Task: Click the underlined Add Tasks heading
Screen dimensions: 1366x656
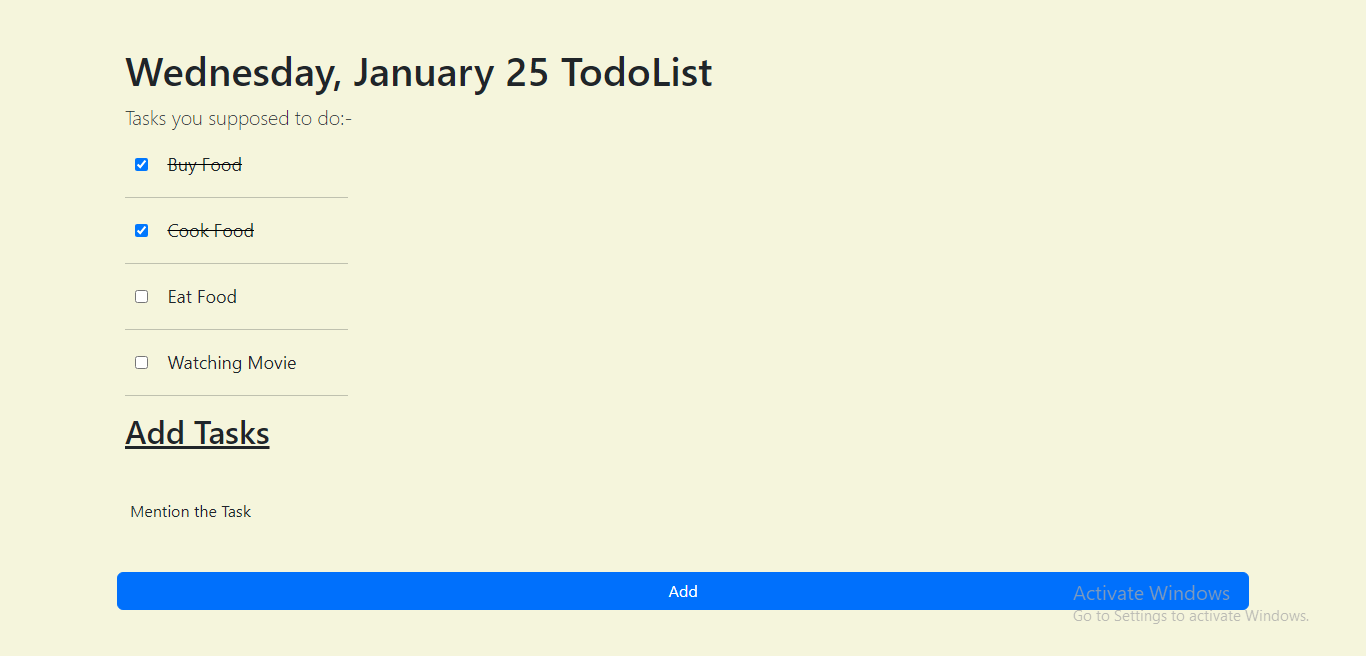Action: point(197,433)
